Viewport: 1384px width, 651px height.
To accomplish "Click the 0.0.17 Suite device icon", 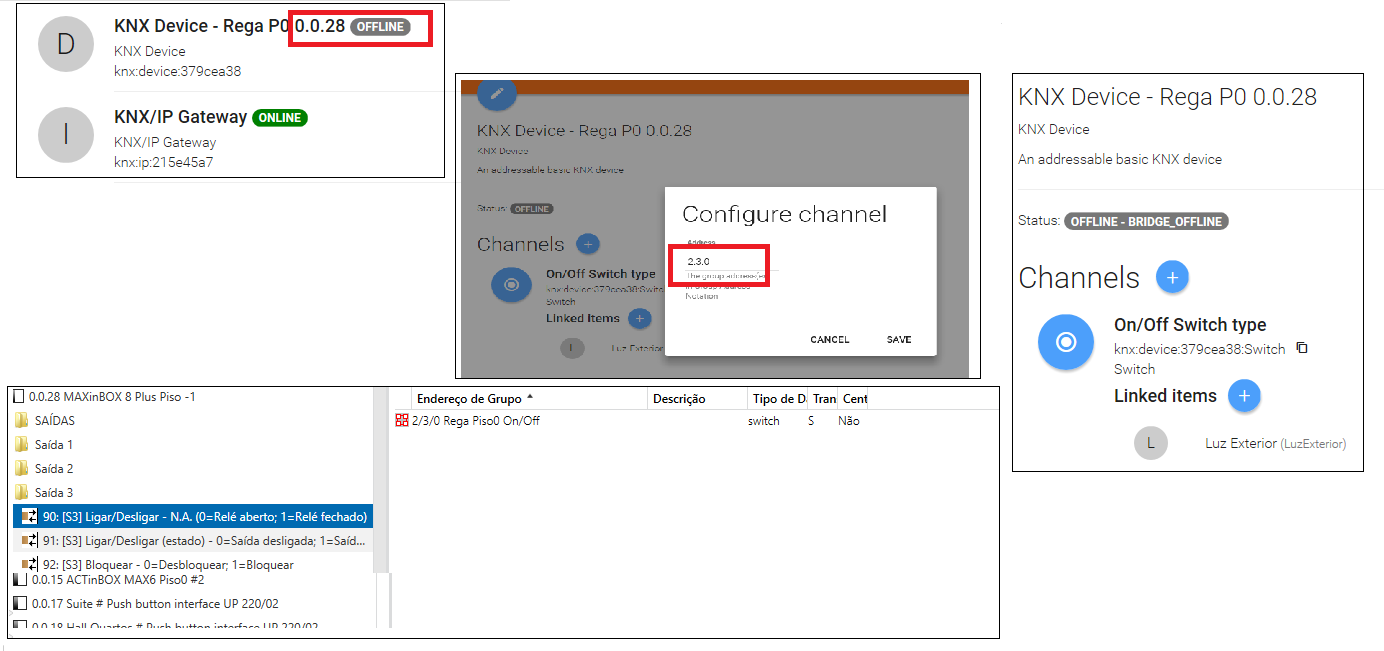I will (x=19, y=603).
